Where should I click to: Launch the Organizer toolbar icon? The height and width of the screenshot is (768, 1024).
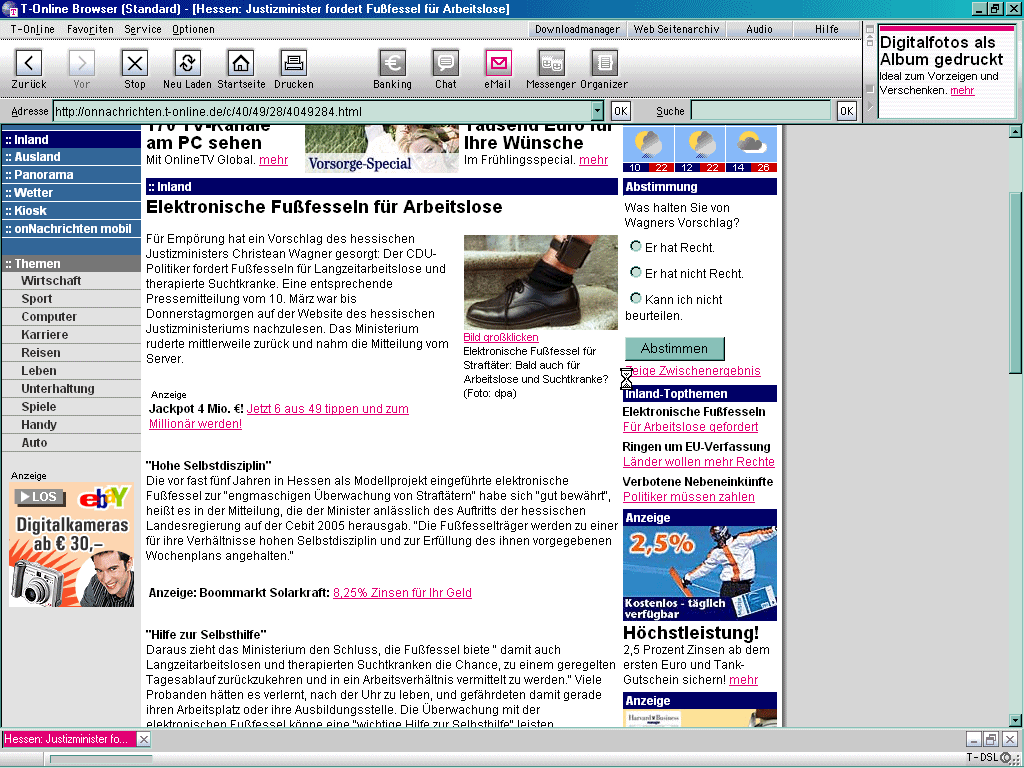click(604, 64)
